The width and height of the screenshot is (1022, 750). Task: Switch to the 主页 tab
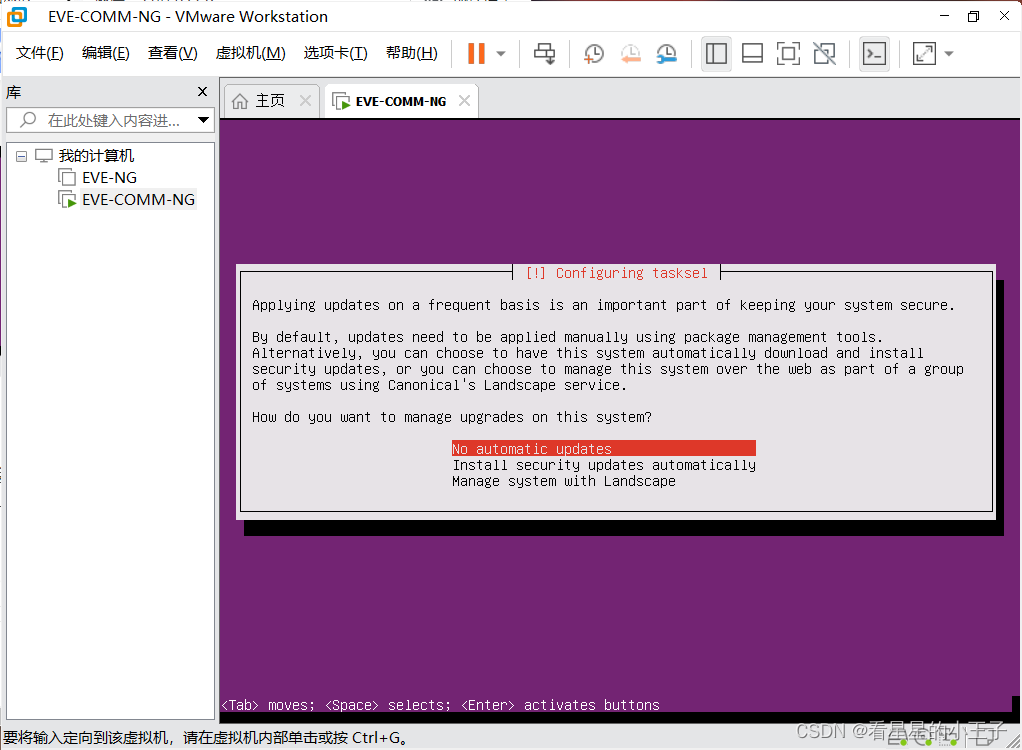coord(270,101)
